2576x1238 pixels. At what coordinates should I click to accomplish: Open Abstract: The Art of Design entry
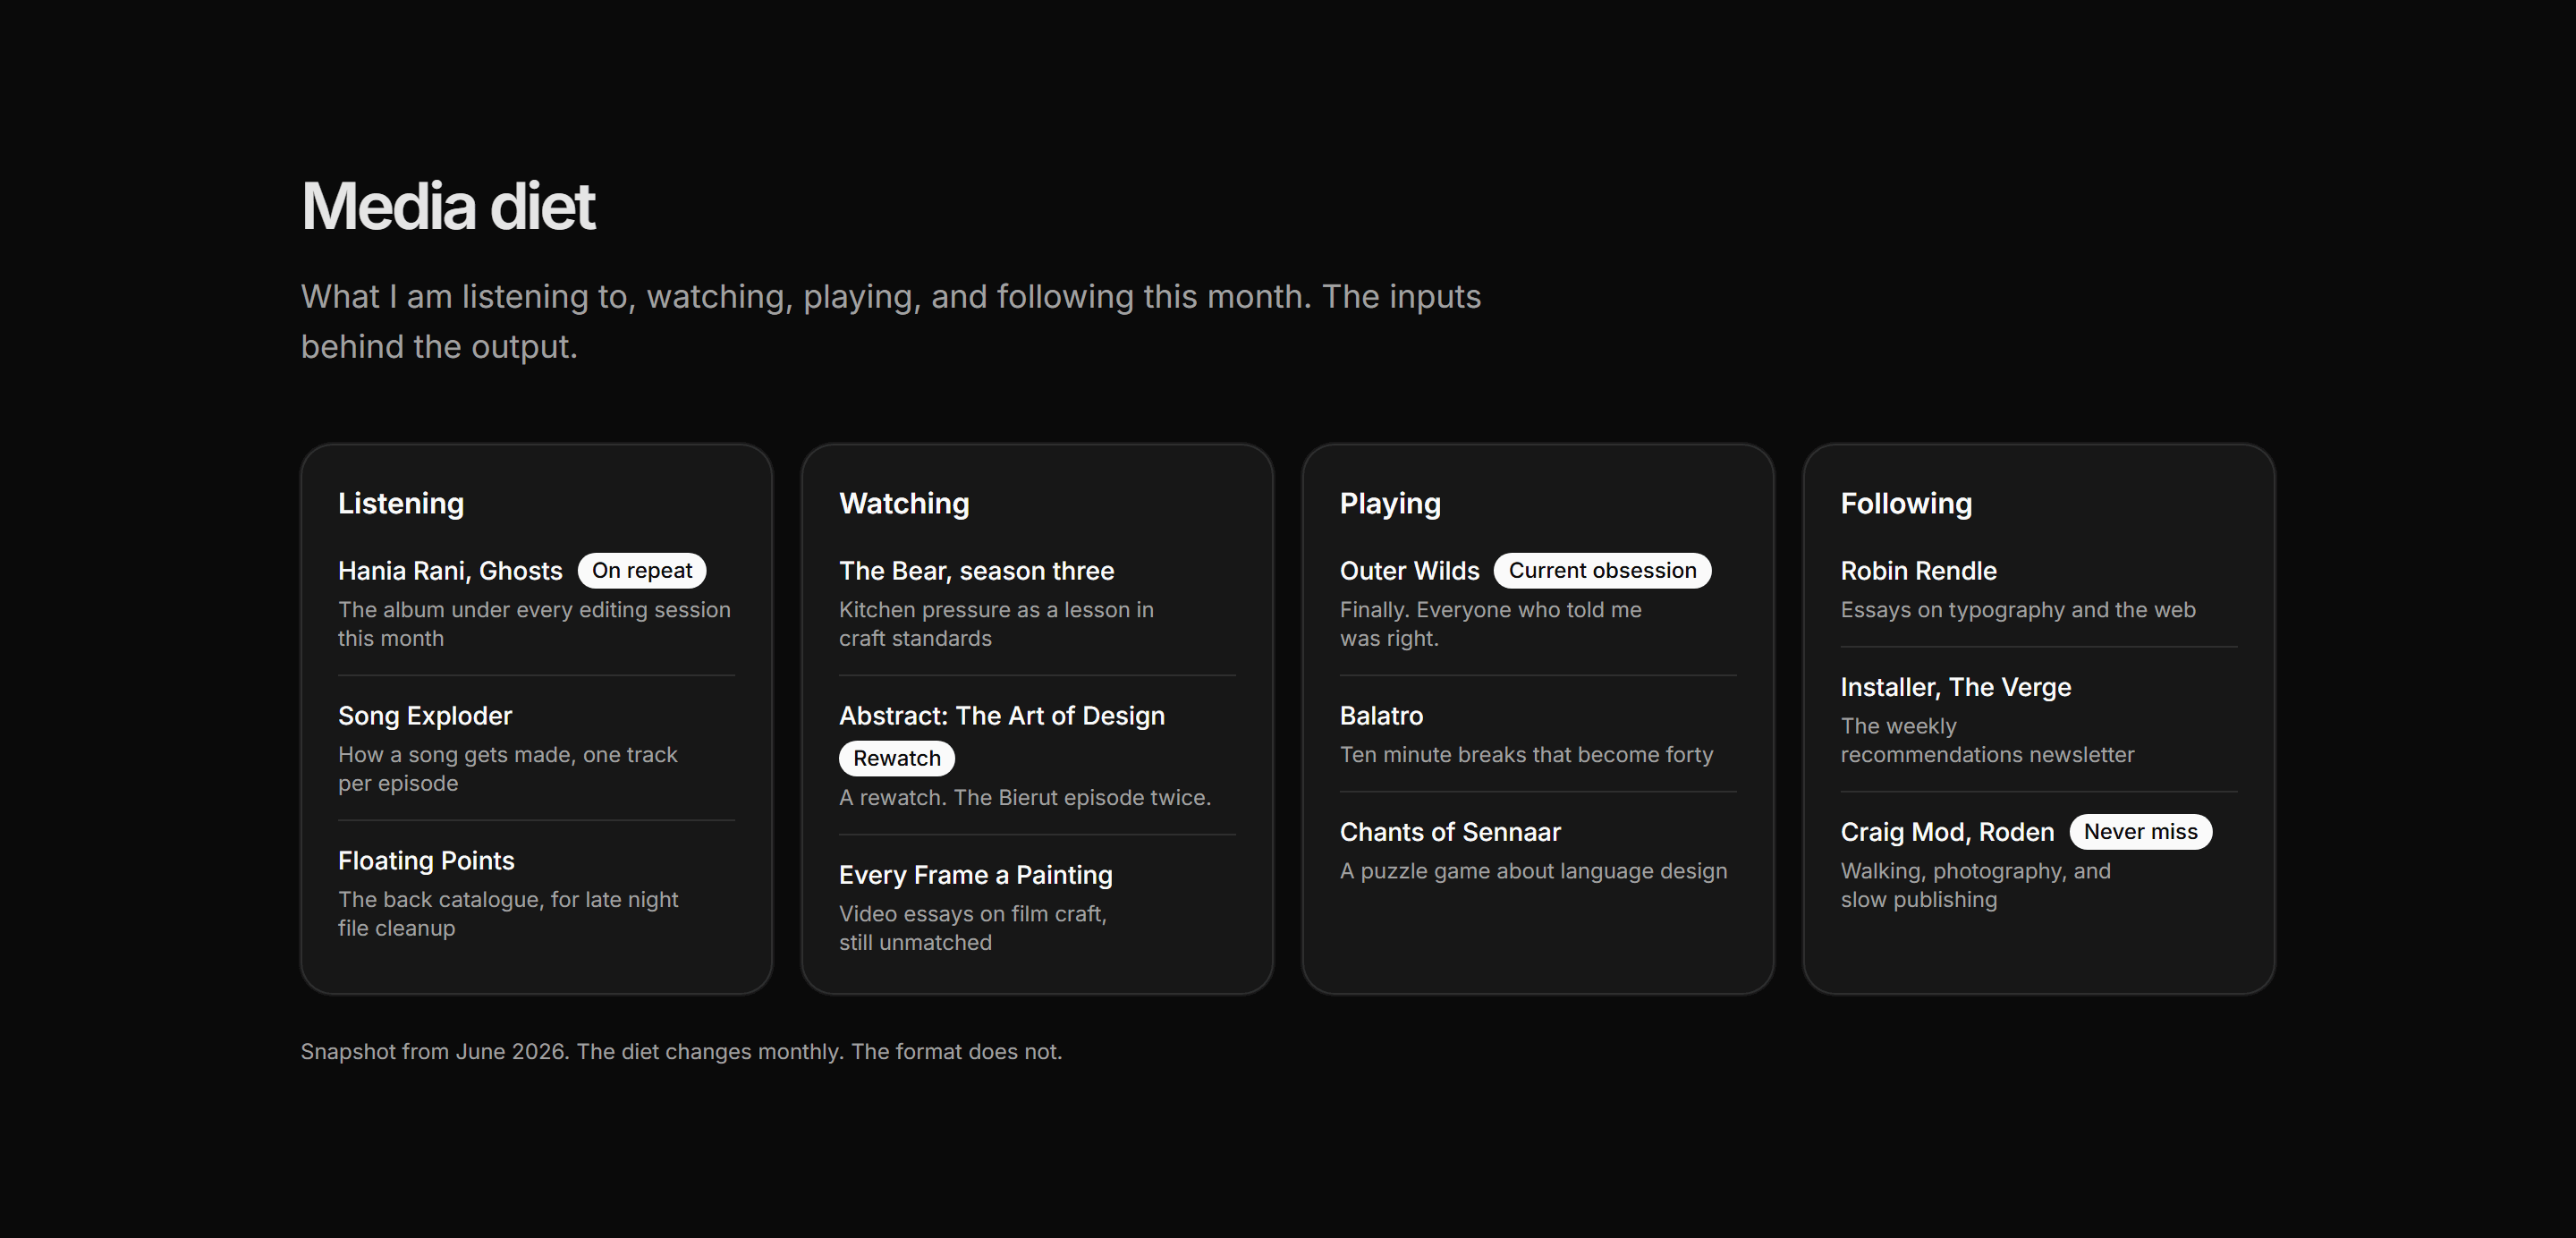[x=1002, y=716]
